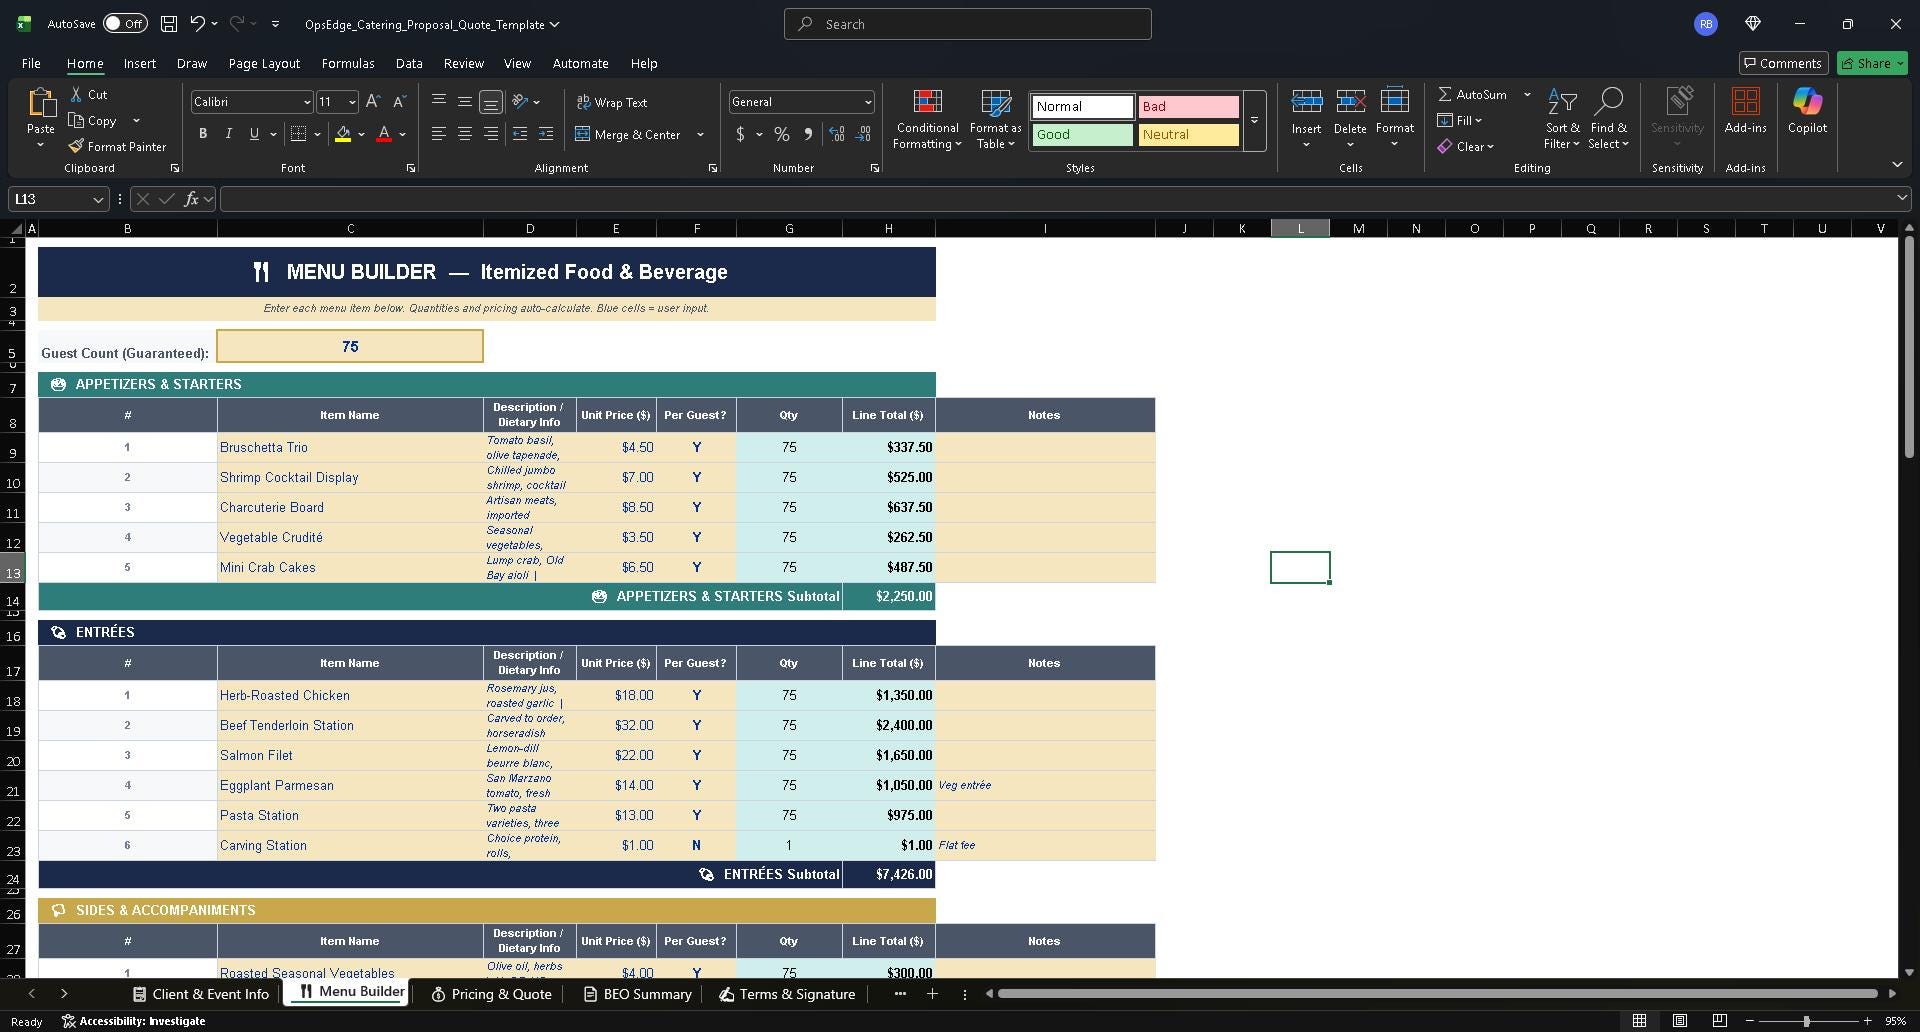Open the BEO Summary sheet tab
Screen dimensions: 1920x1032
tap(637, 994)
